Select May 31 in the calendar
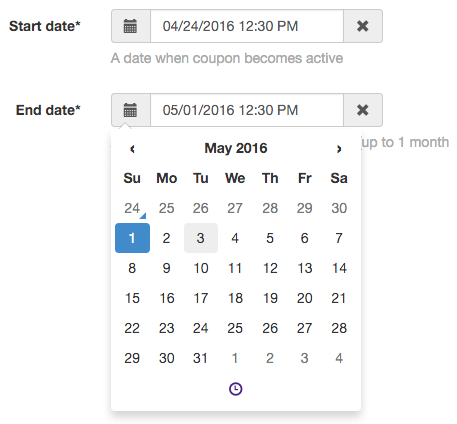This screenshot has height=424, width=457. pos(201,358)
